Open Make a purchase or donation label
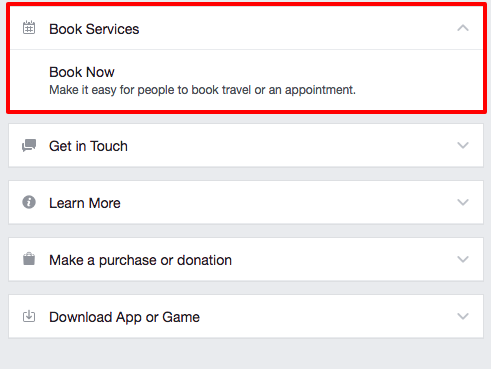Screen dimensions: 491x369 (140, 260)
